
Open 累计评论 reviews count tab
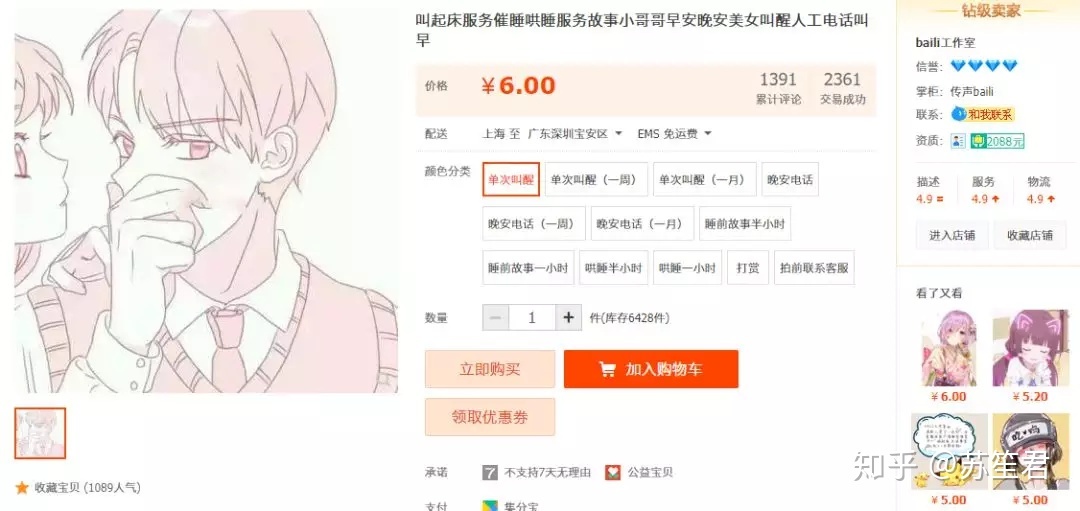[778, 89]
